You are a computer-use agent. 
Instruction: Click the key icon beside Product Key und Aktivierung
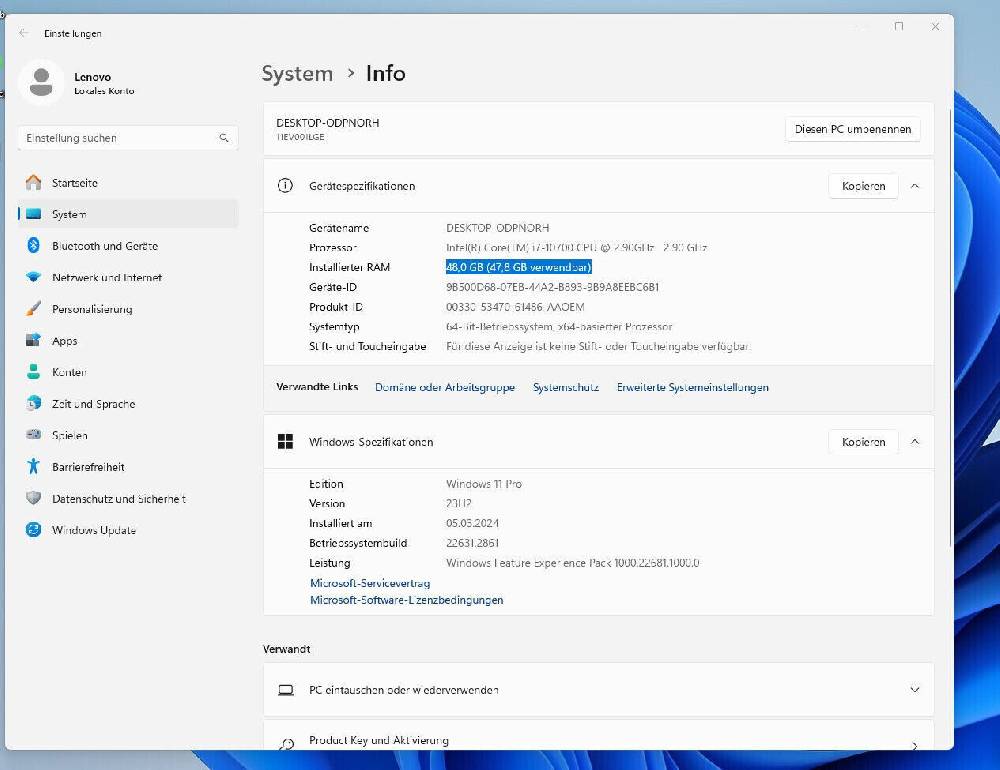click(287, 744)
